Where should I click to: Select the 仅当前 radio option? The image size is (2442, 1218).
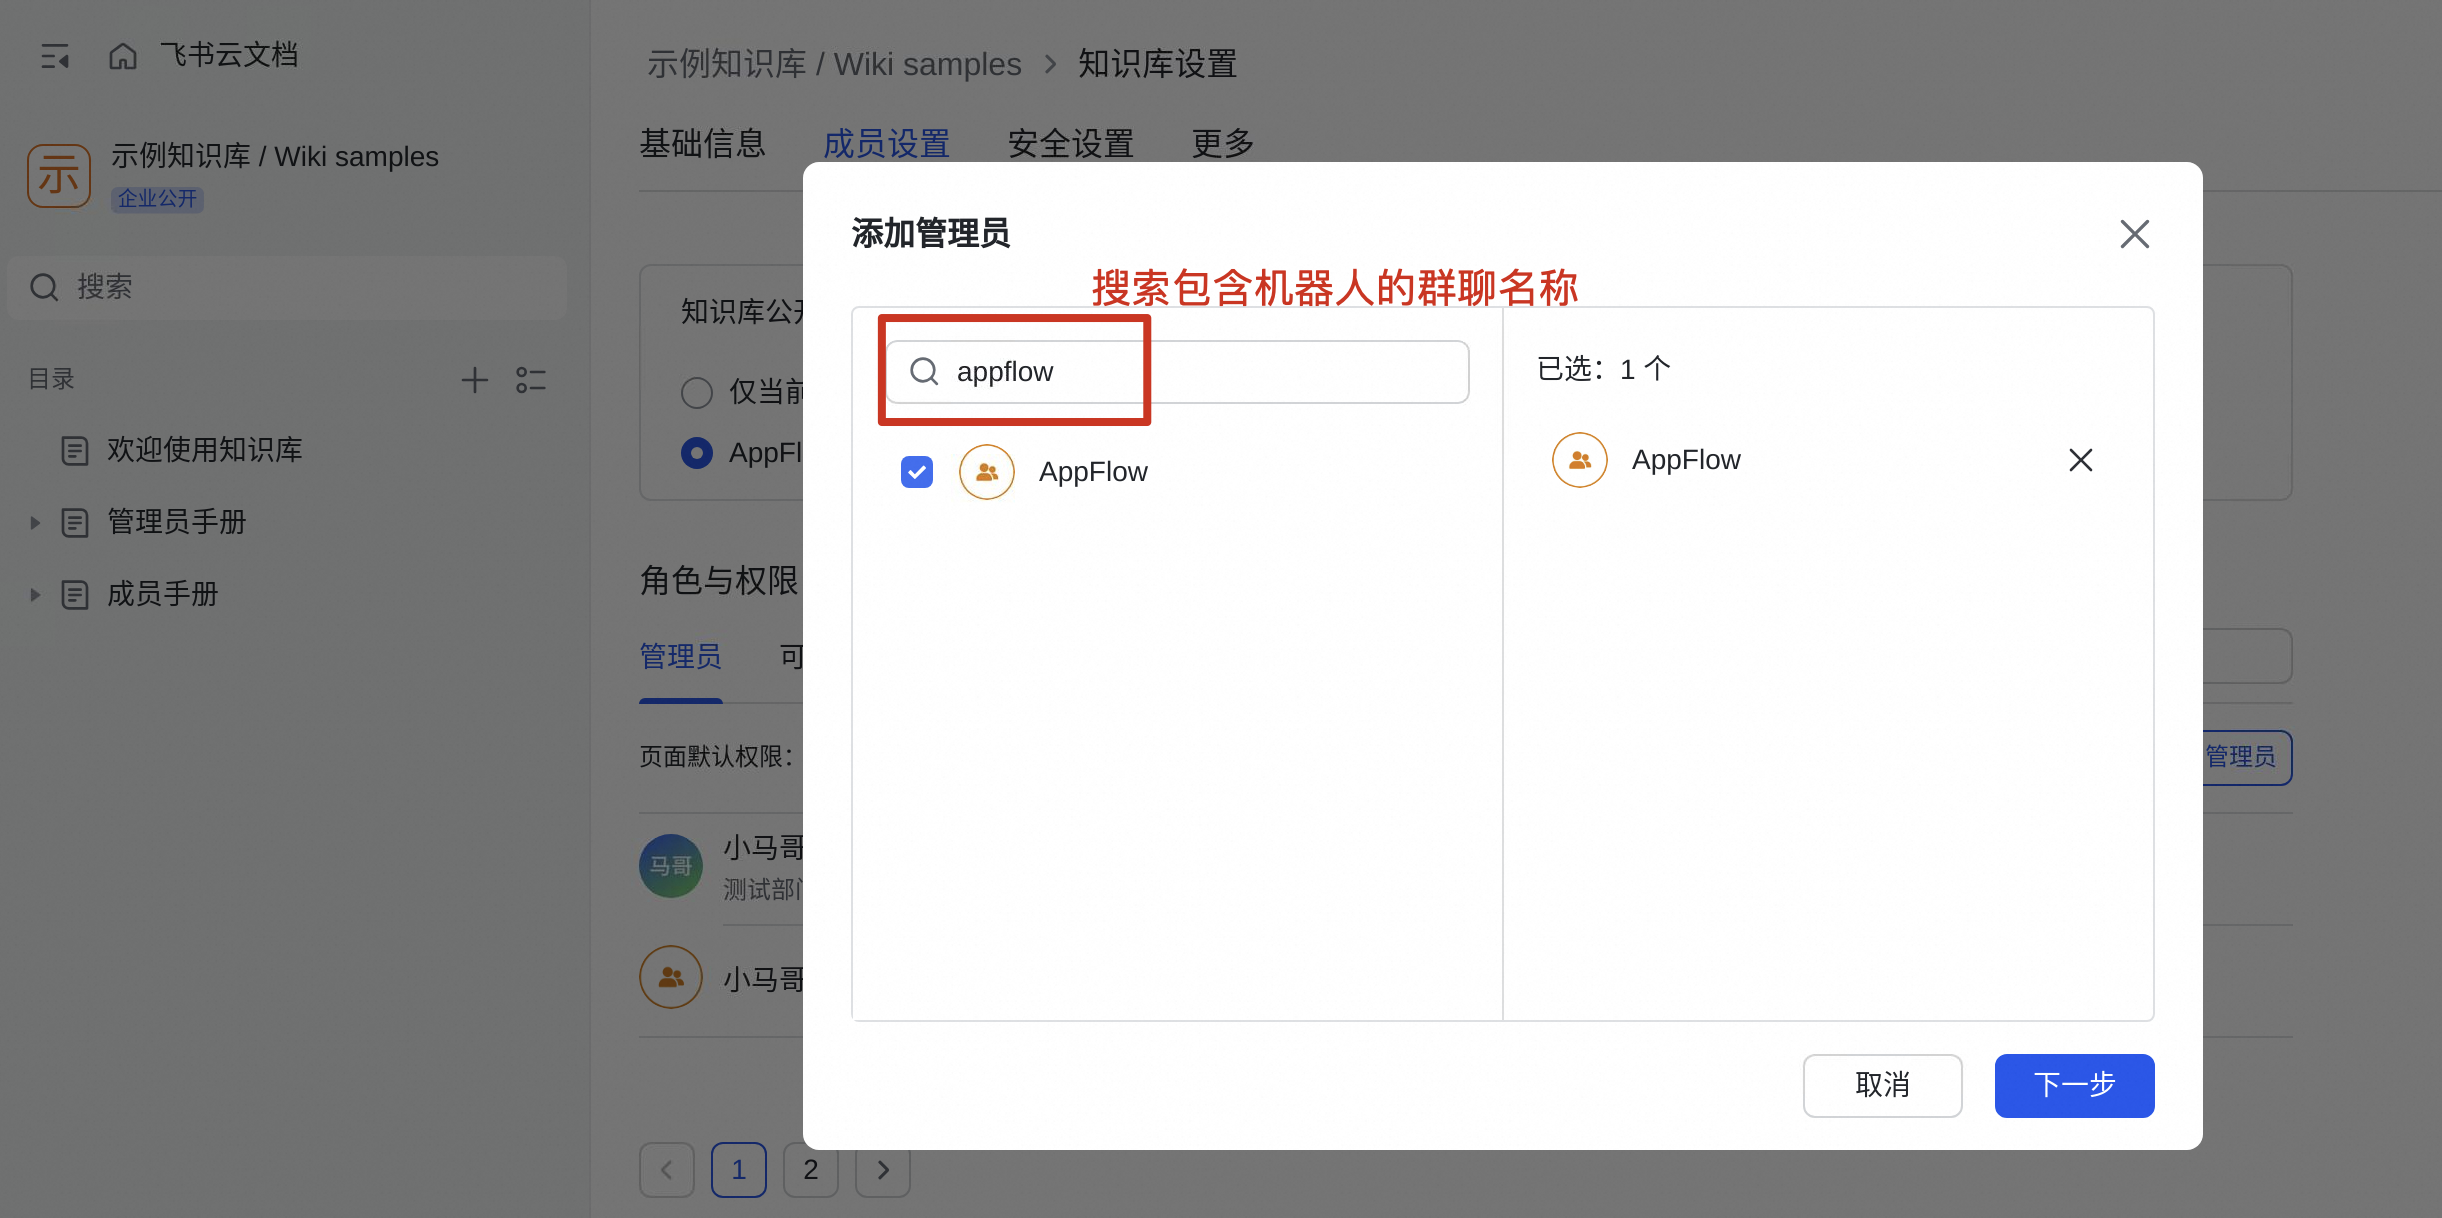(697, 392)
